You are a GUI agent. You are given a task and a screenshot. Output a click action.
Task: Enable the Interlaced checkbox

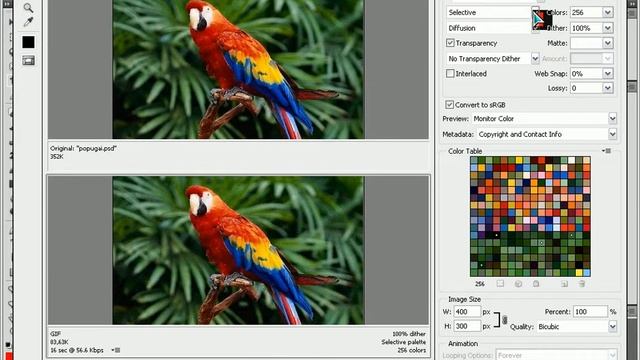click(x=450, y=73)
